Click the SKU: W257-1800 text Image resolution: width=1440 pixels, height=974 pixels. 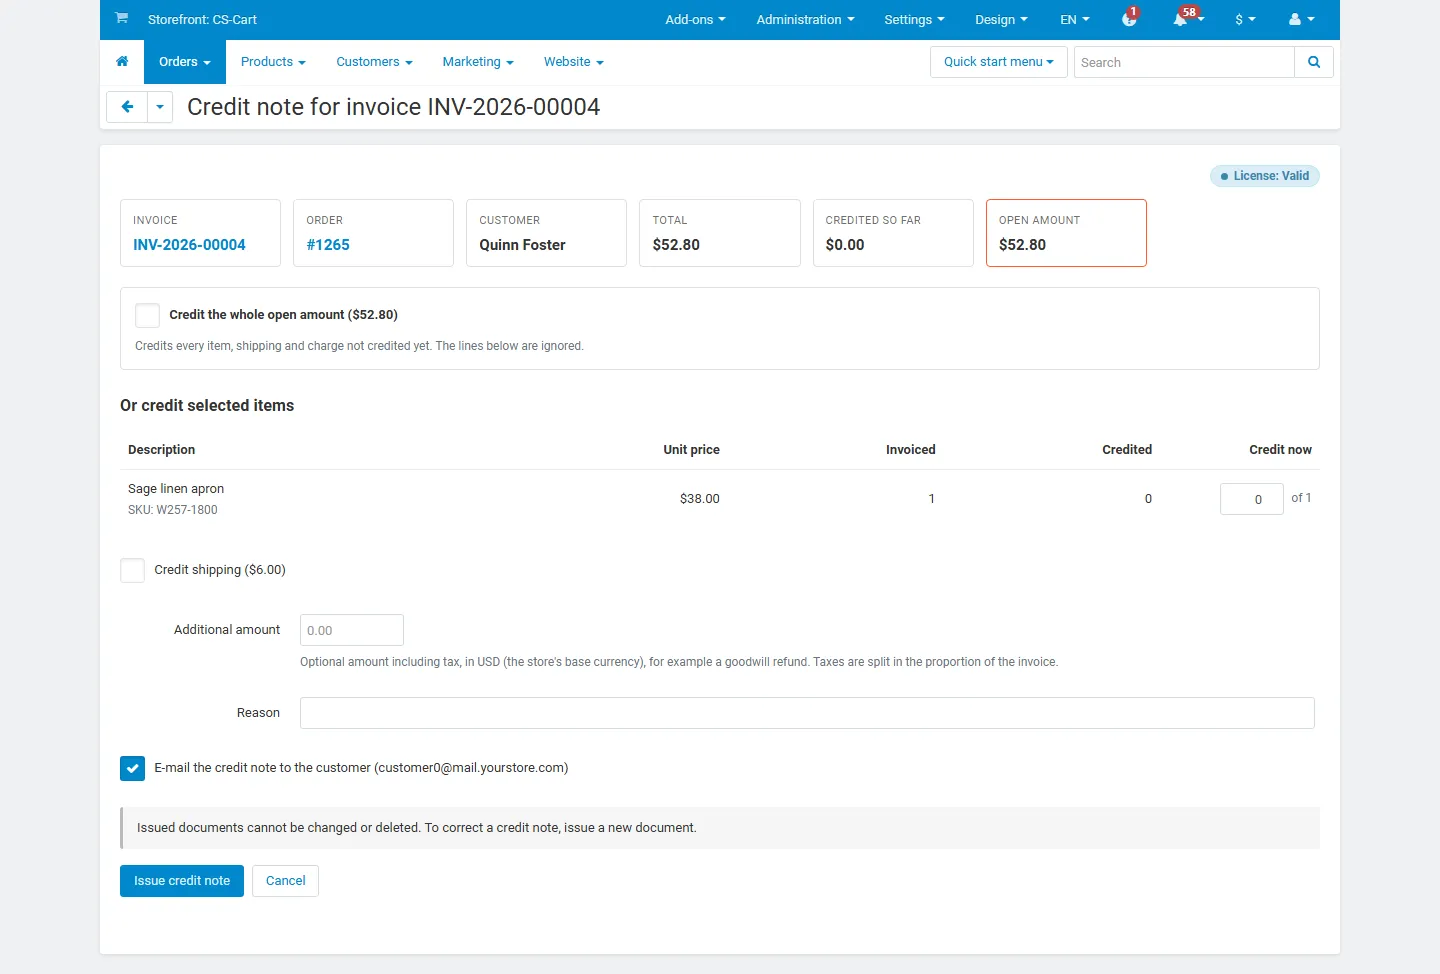click(x=173, y=510)
